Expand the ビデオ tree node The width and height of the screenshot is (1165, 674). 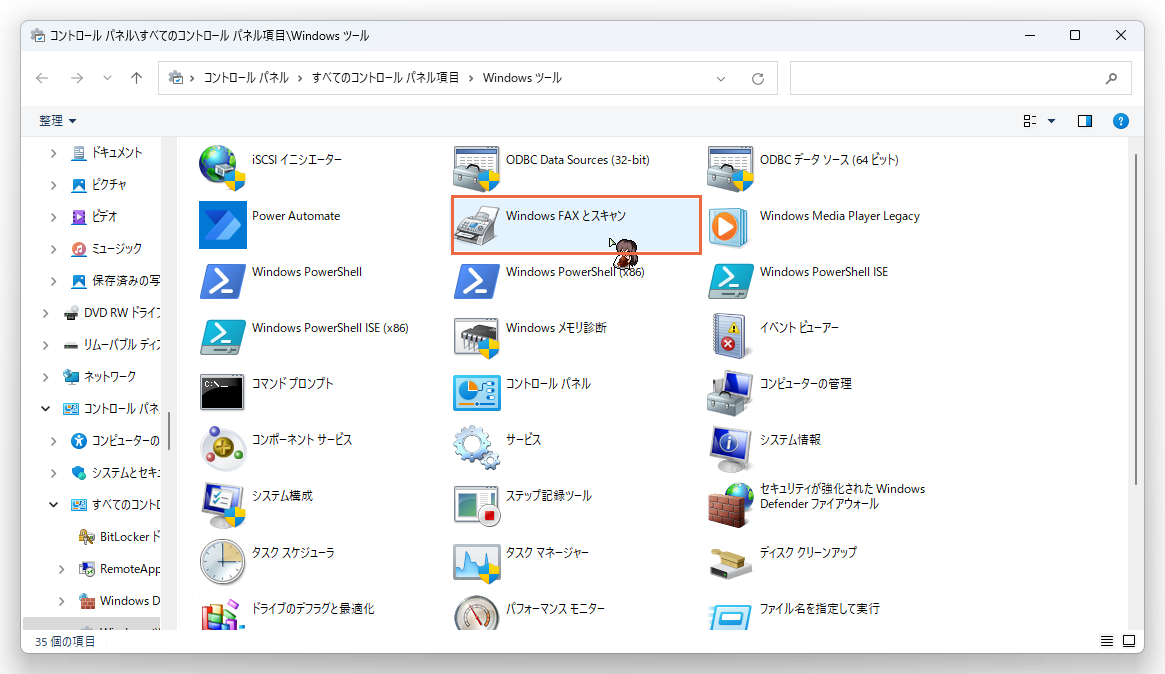(53, 217)
